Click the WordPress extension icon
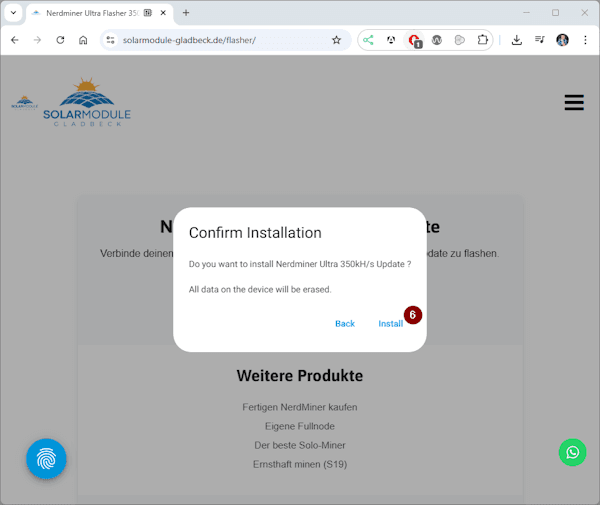The height and width of the screenshot is (505, 600). (437, 40)
